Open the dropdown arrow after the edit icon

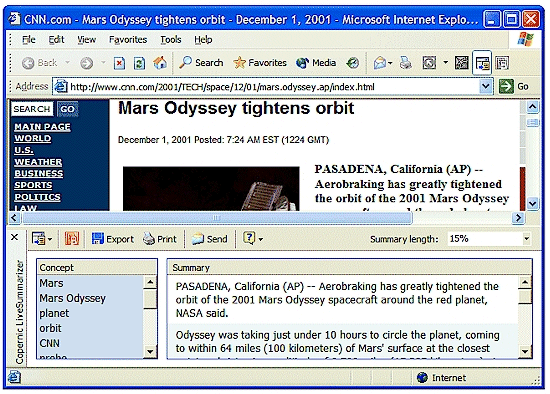tap(445, 63)
